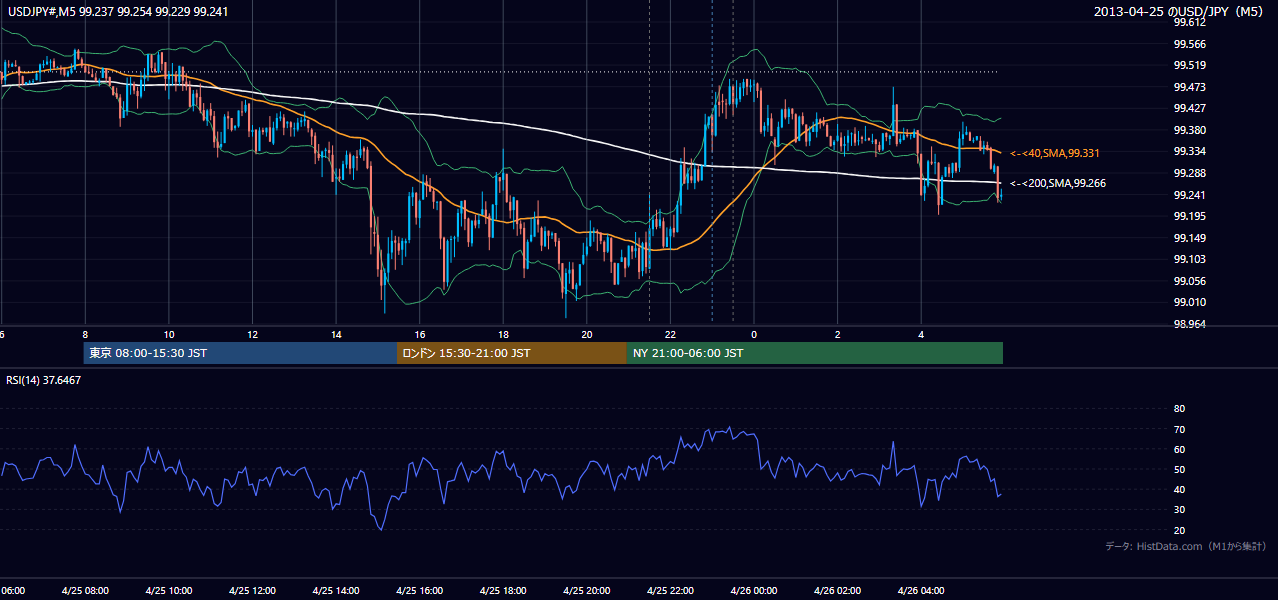The width and height of the screenshot is (1278, 600).
Task: Click RSI axis level 50
Action: (1179, 469)
